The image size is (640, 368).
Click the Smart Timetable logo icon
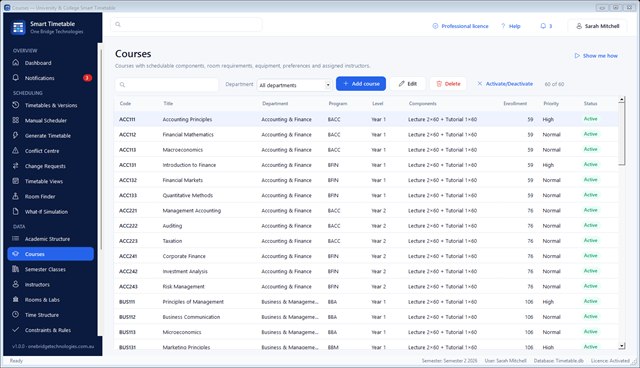pyautogui.click(x=18, y=27)
